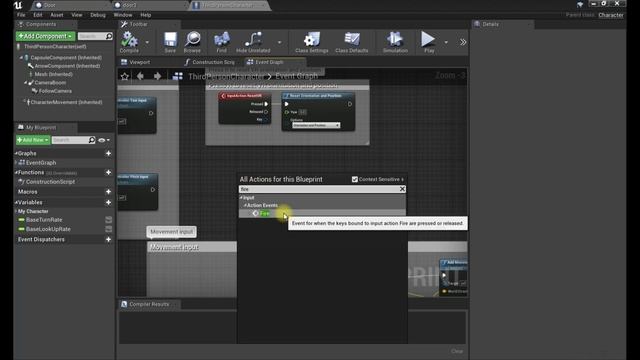Expand toolbar overflow chevron
Screen dimensions: 640x360
pos(463,42)
